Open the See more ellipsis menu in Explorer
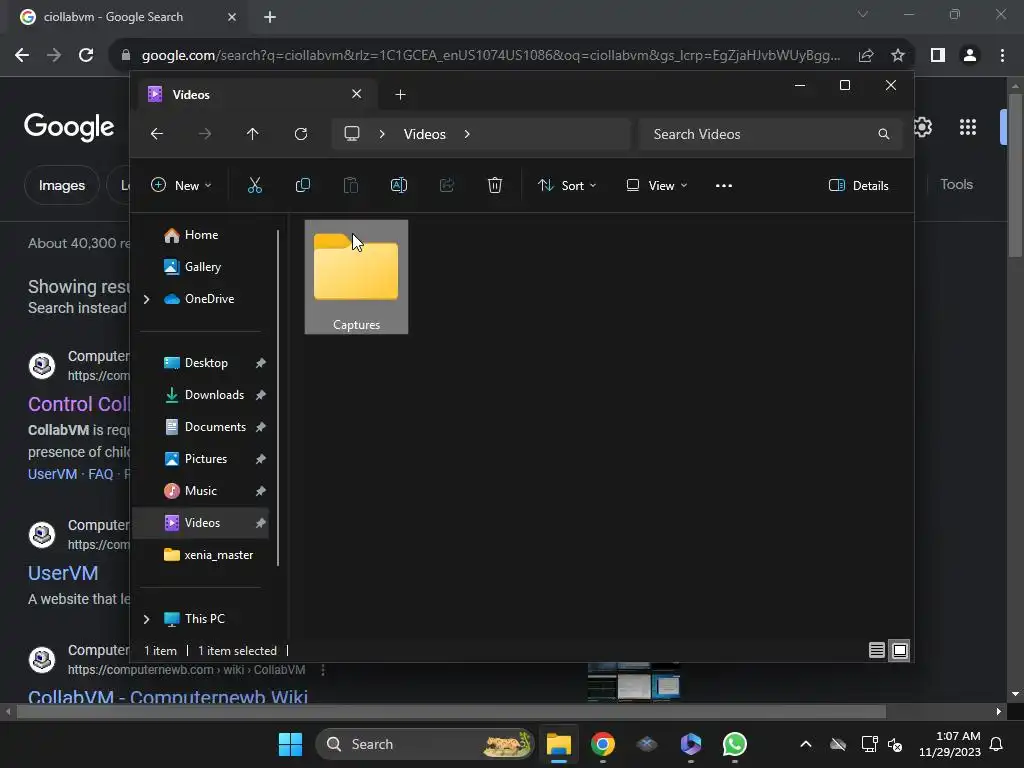 point(724,185)
